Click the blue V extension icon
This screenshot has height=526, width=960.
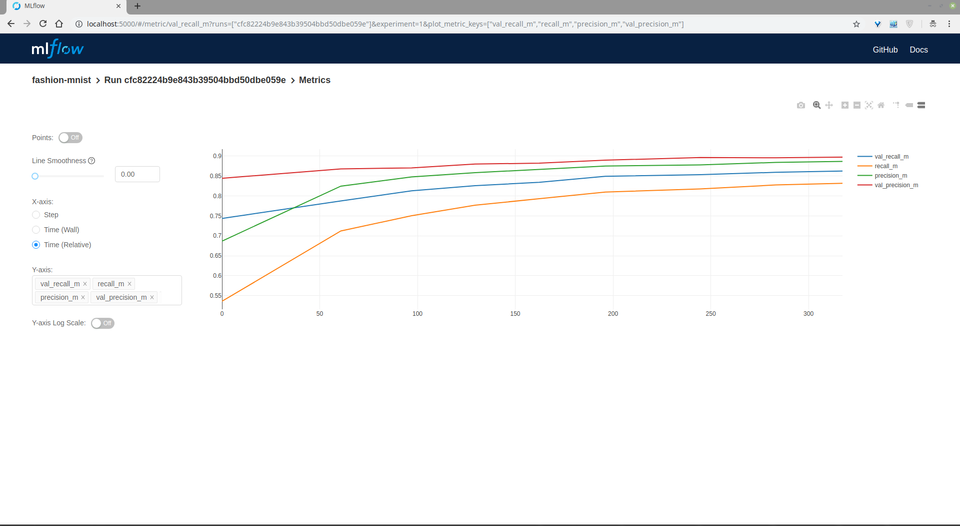[x=877, y=24]
